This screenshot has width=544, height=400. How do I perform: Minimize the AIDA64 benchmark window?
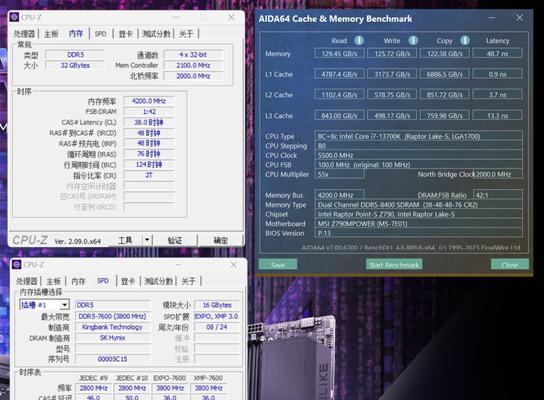click(x=492, y=18)
